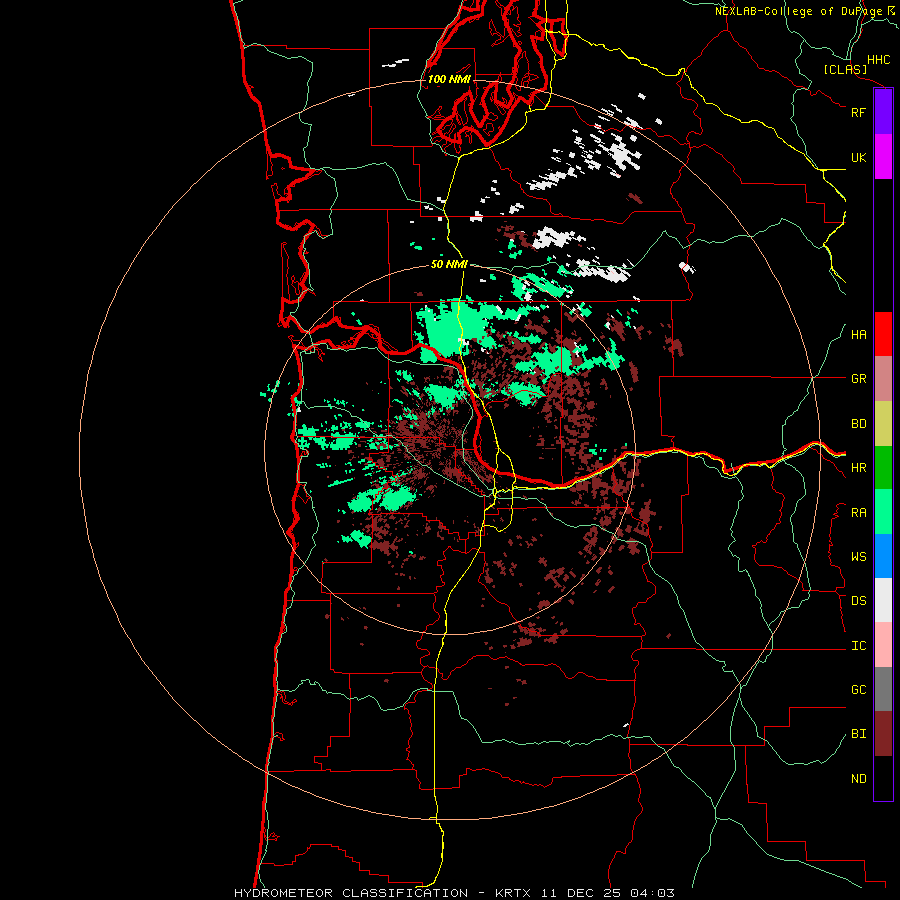Click the BI brown legend swatch
900x900 pixels.
point(883,734)
